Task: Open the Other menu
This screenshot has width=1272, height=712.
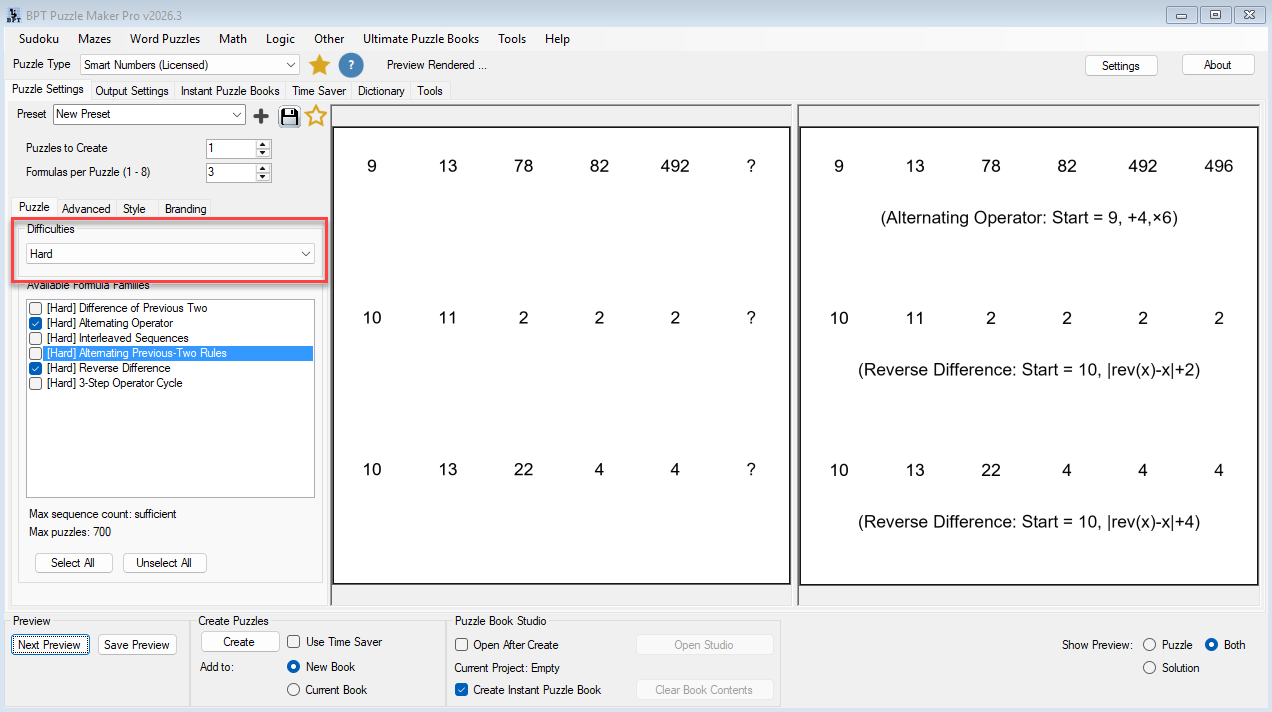Action: (329, 39)
